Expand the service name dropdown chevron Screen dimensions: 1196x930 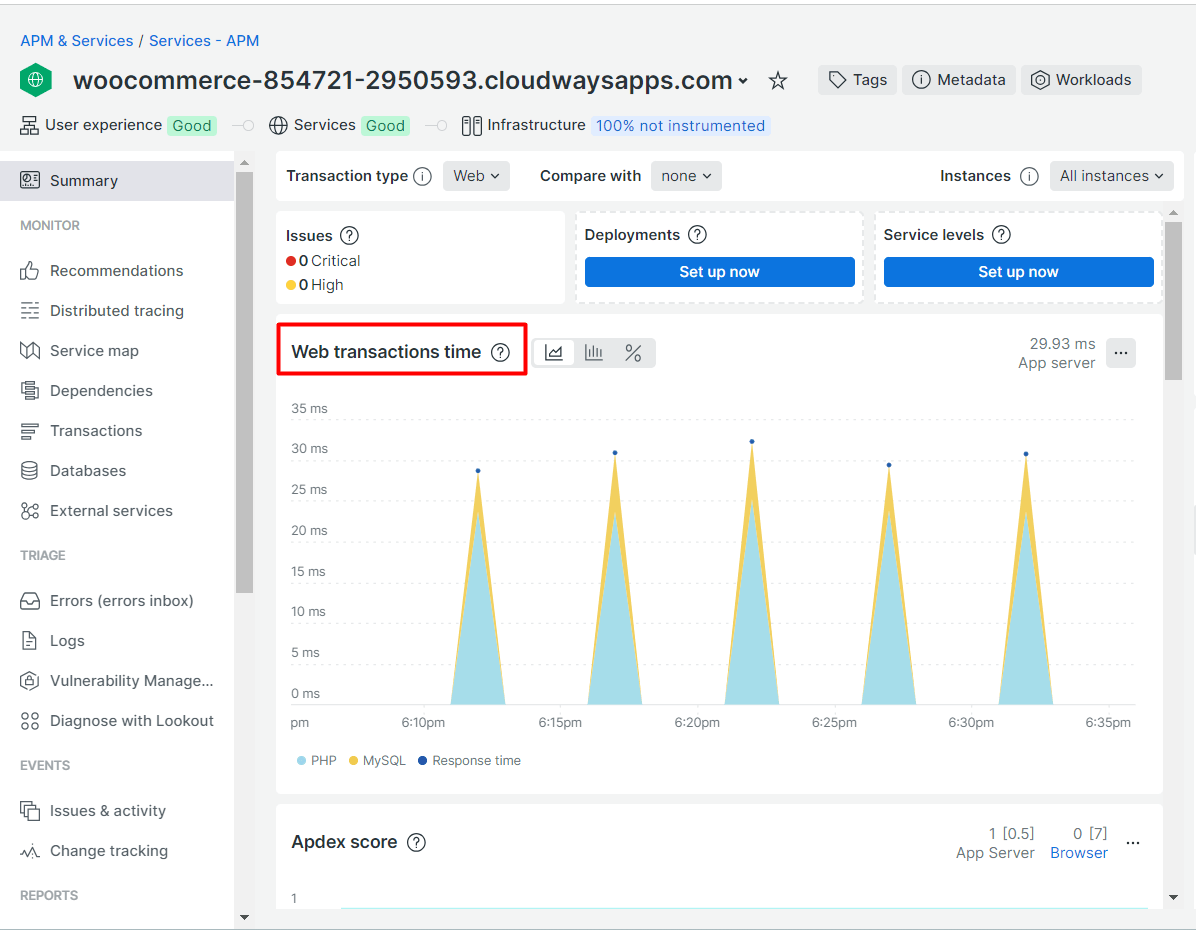click(743, 81)
